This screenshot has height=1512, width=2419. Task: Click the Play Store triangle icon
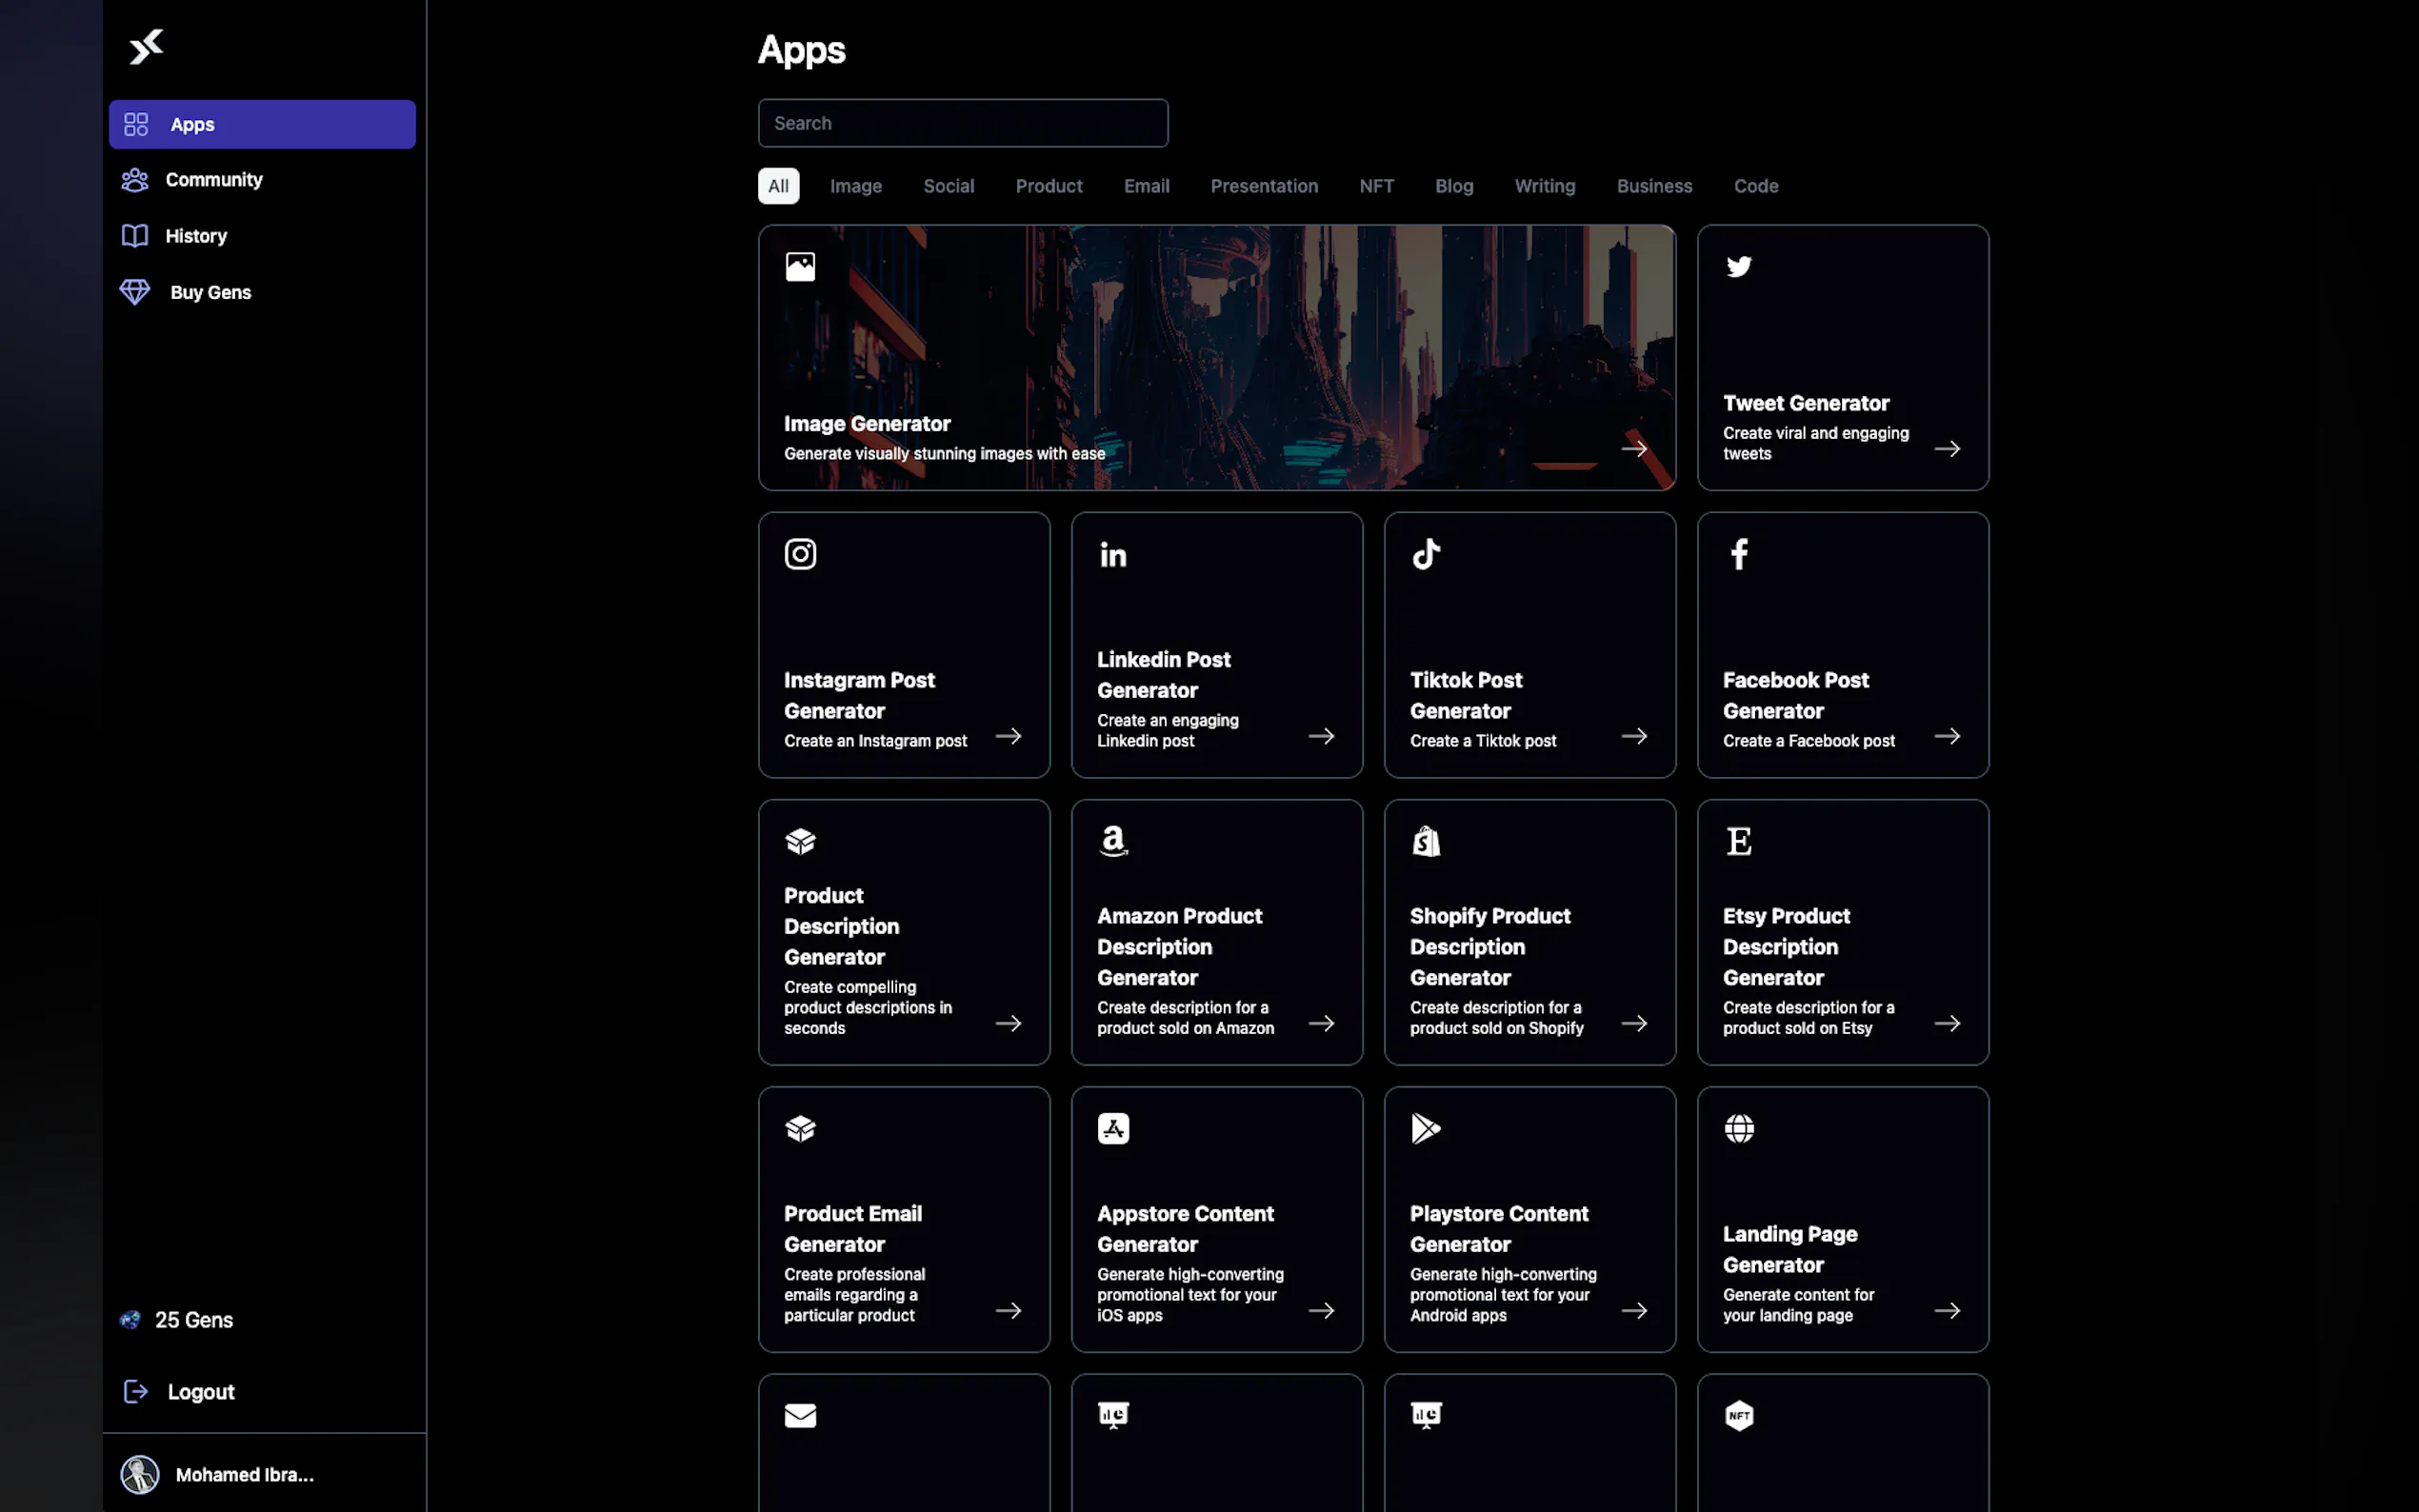[1426, 1128]
